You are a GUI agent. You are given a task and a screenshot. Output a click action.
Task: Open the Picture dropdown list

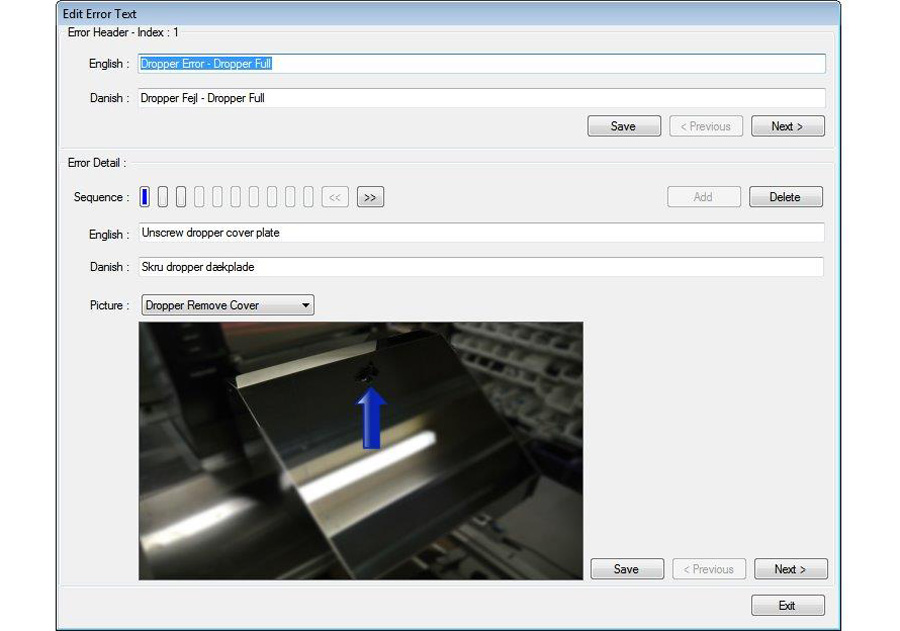306,305
